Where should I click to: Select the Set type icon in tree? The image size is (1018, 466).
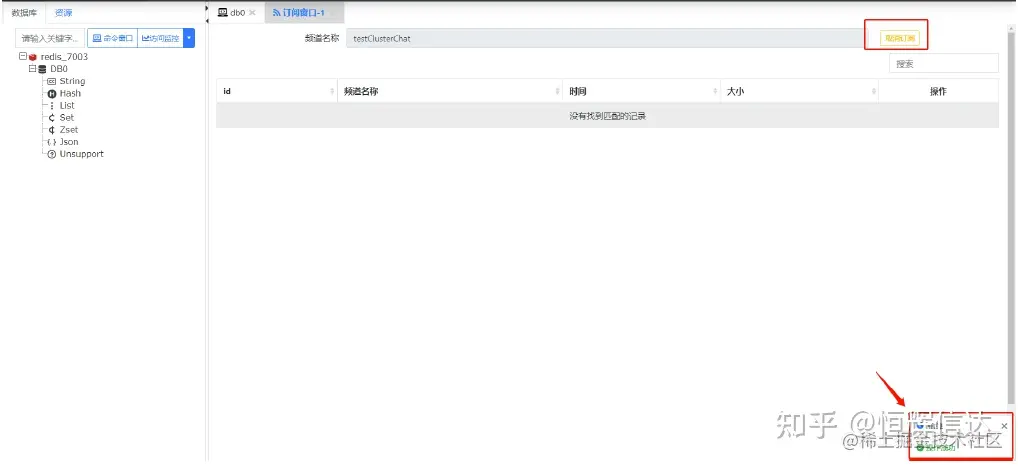point(52,117)
